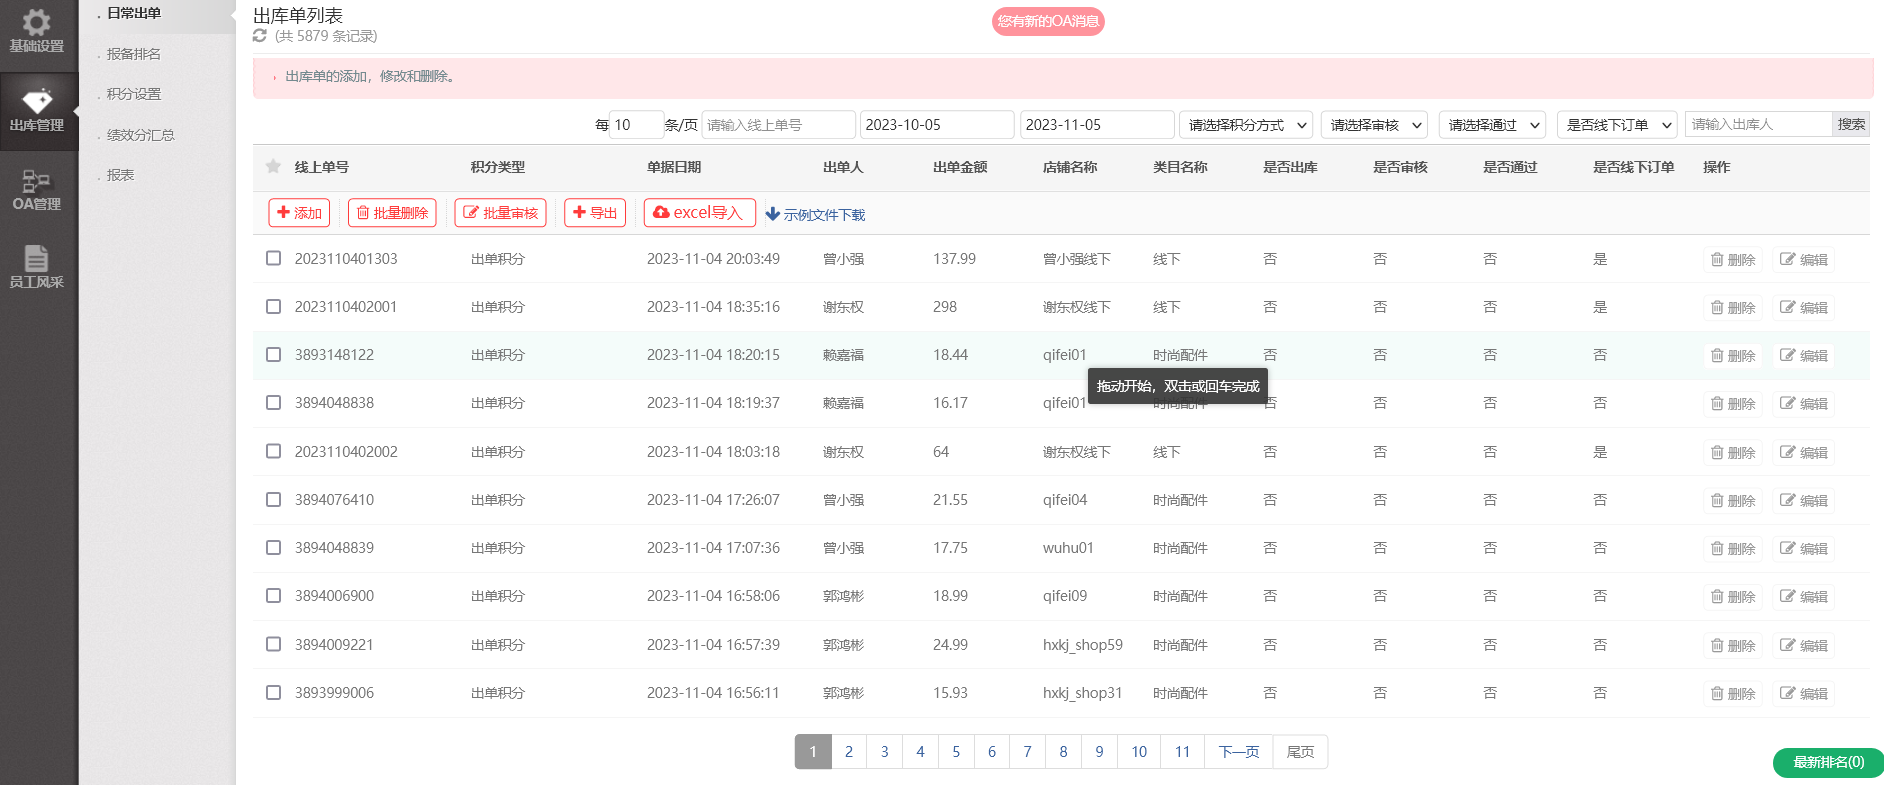Screen dimensions: 1884x785
Task: Open 请选择通过 dropdown
Action: pyautogui.click(x=1493, y=125)
